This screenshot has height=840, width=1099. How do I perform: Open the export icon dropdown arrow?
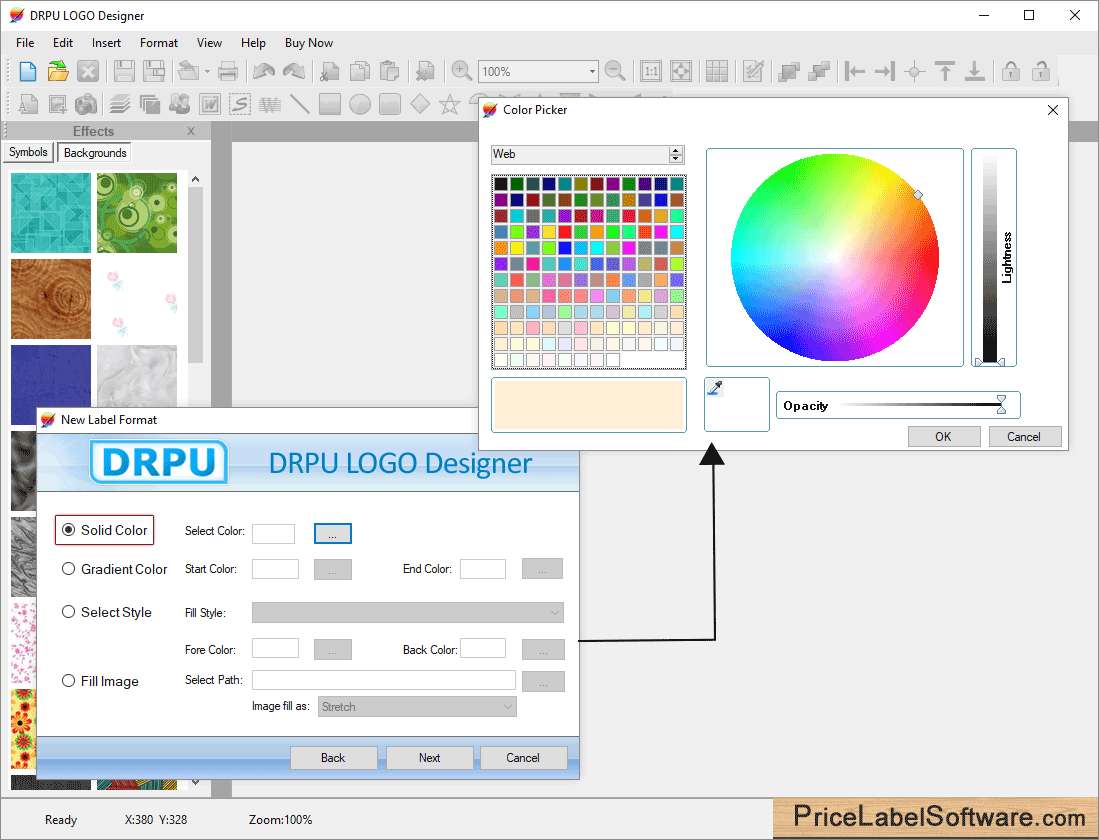pos(207,72)
